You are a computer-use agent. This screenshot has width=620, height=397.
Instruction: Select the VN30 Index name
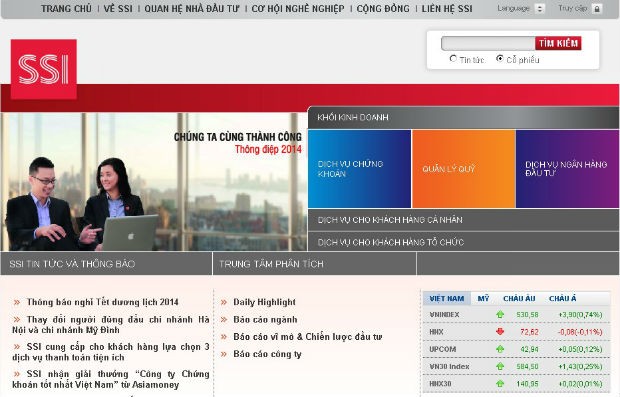point(449,367)
